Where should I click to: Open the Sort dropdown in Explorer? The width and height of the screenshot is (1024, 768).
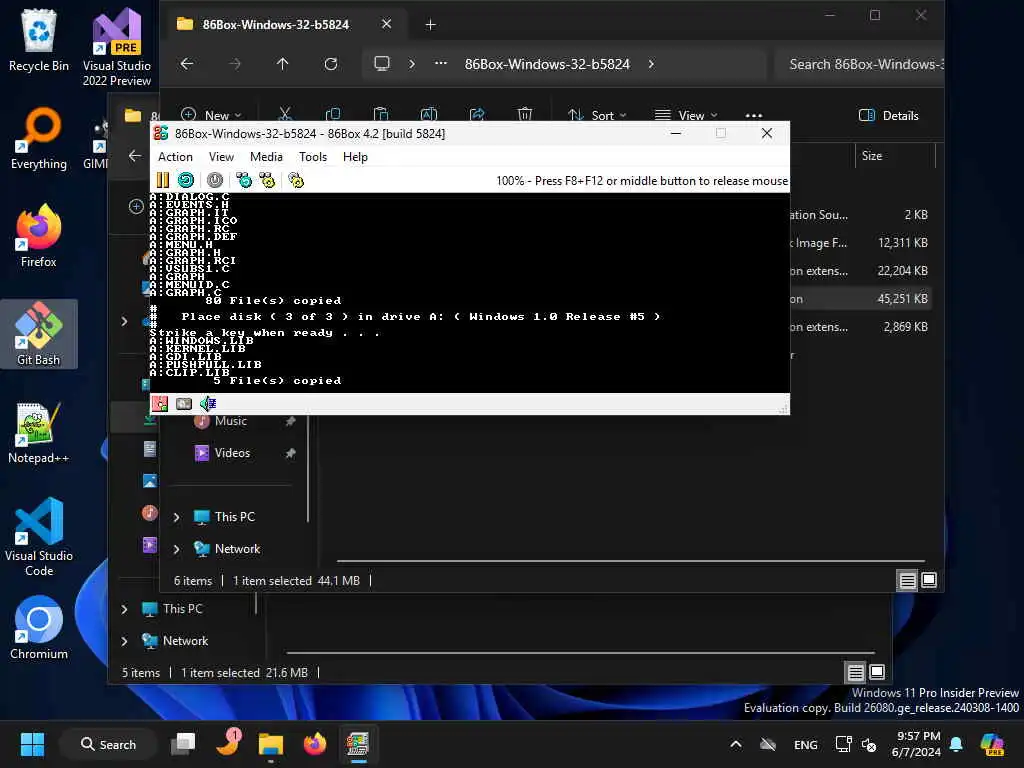597,115
